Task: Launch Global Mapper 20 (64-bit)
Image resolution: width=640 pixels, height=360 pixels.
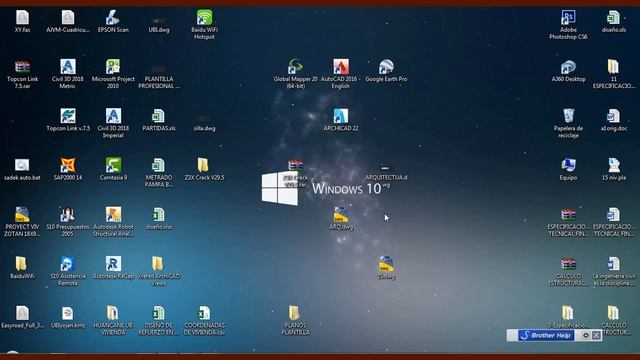Action: 295,67
